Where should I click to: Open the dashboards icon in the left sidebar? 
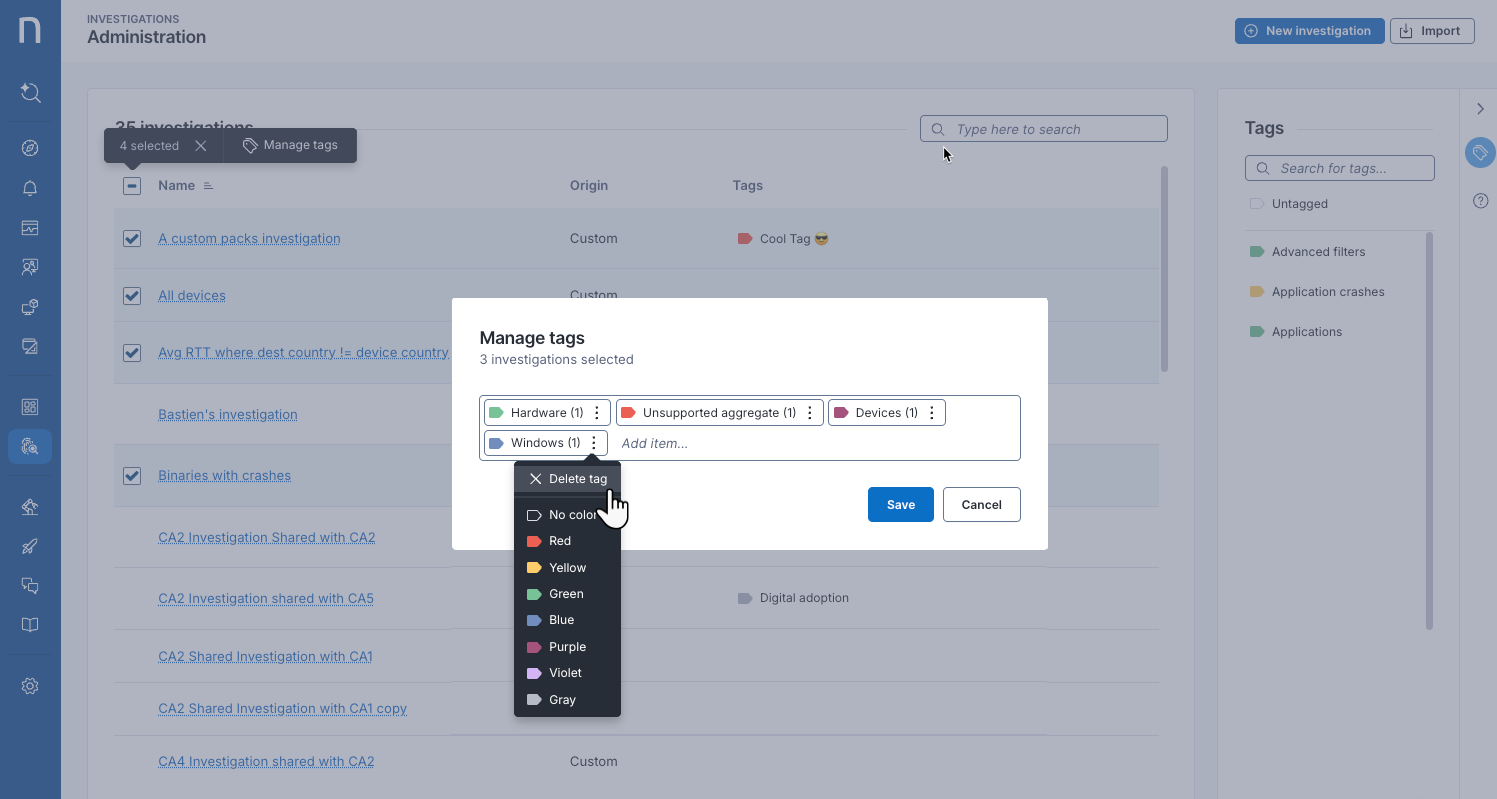coord(30,227)
